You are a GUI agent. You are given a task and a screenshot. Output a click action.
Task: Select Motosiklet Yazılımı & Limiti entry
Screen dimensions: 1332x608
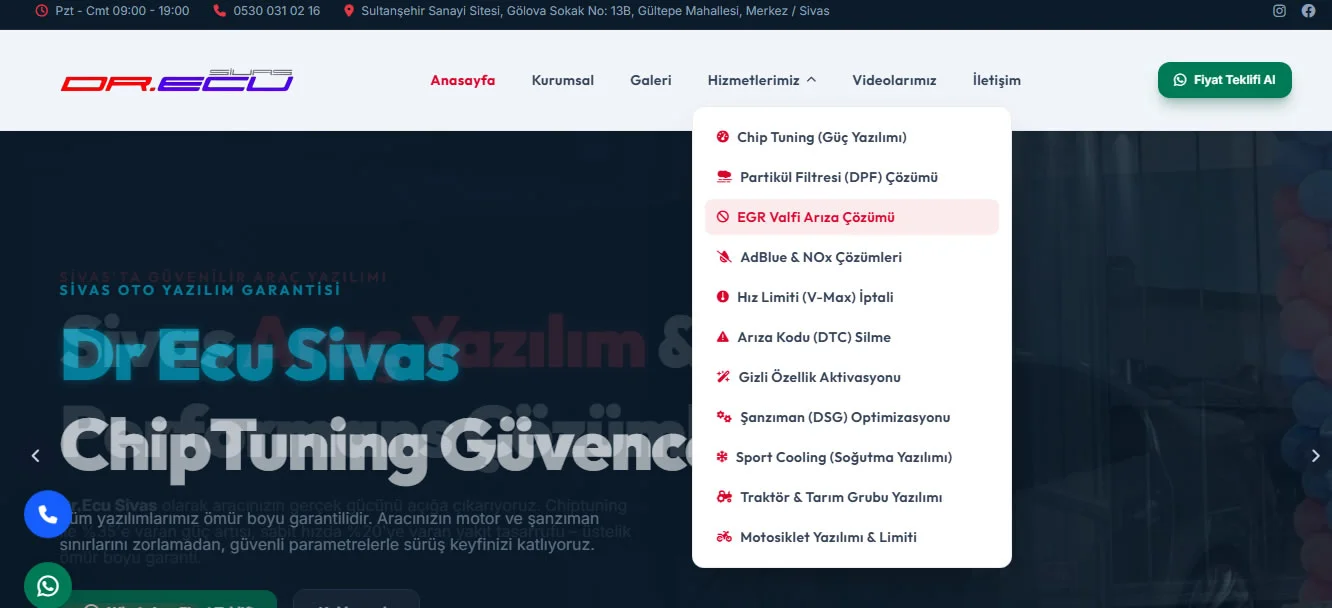point(852,537)
